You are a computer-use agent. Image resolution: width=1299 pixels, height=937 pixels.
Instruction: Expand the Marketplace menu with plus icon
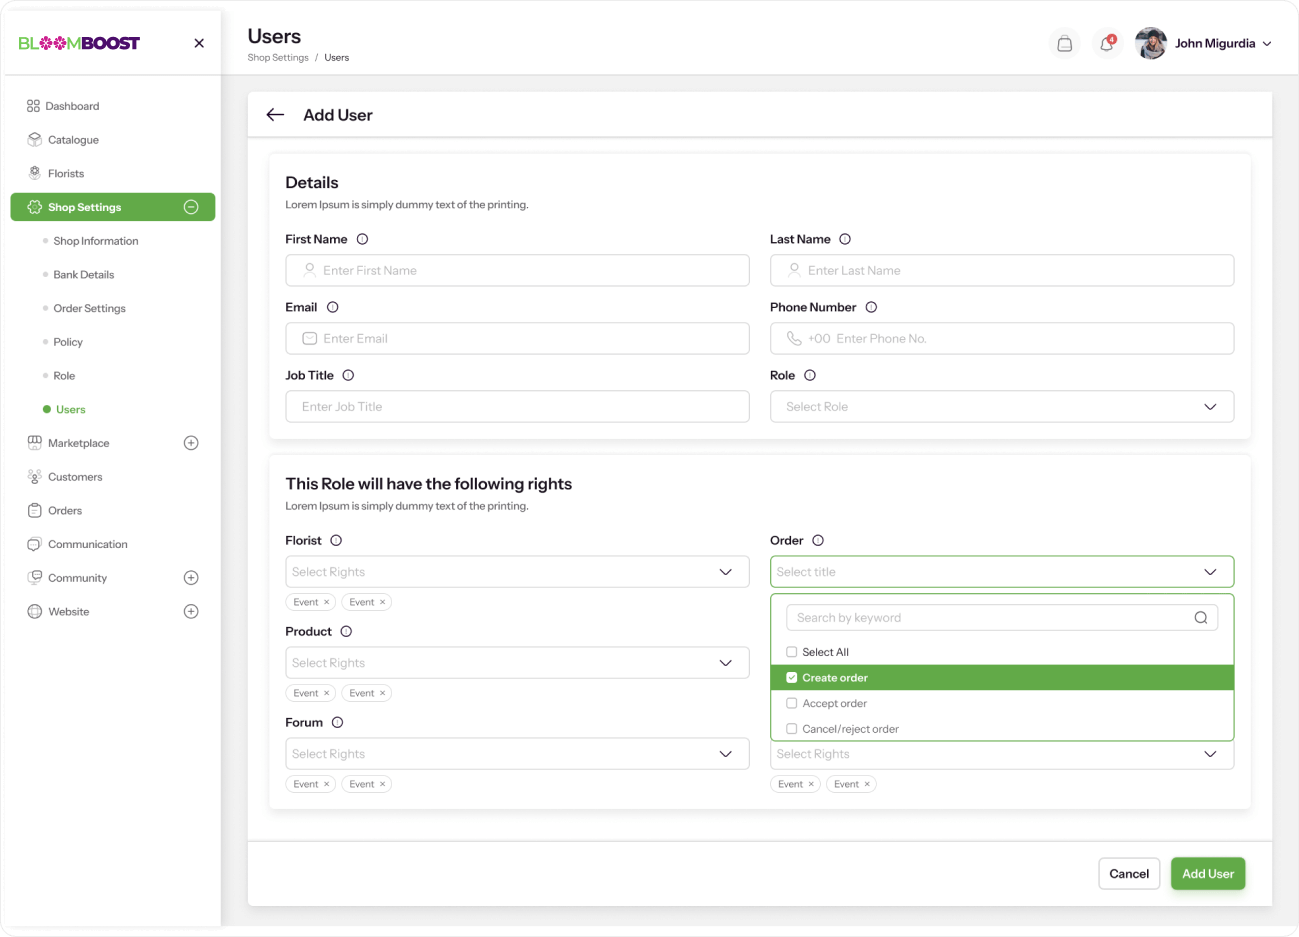click(191, 443)
